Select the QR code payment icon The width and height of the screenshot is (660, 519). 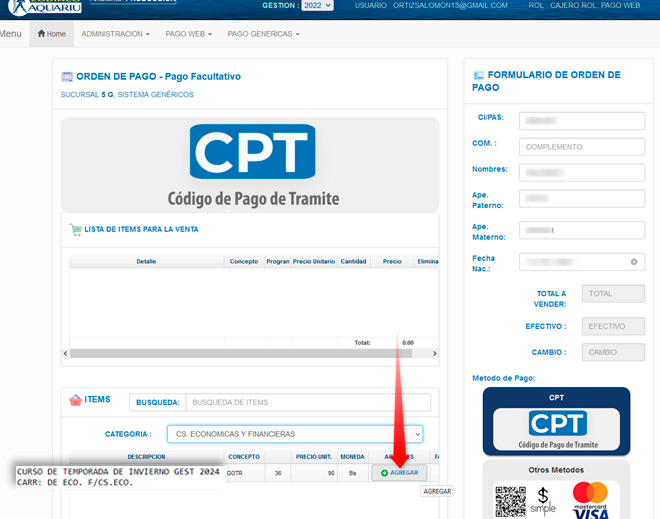coord(511,501)
